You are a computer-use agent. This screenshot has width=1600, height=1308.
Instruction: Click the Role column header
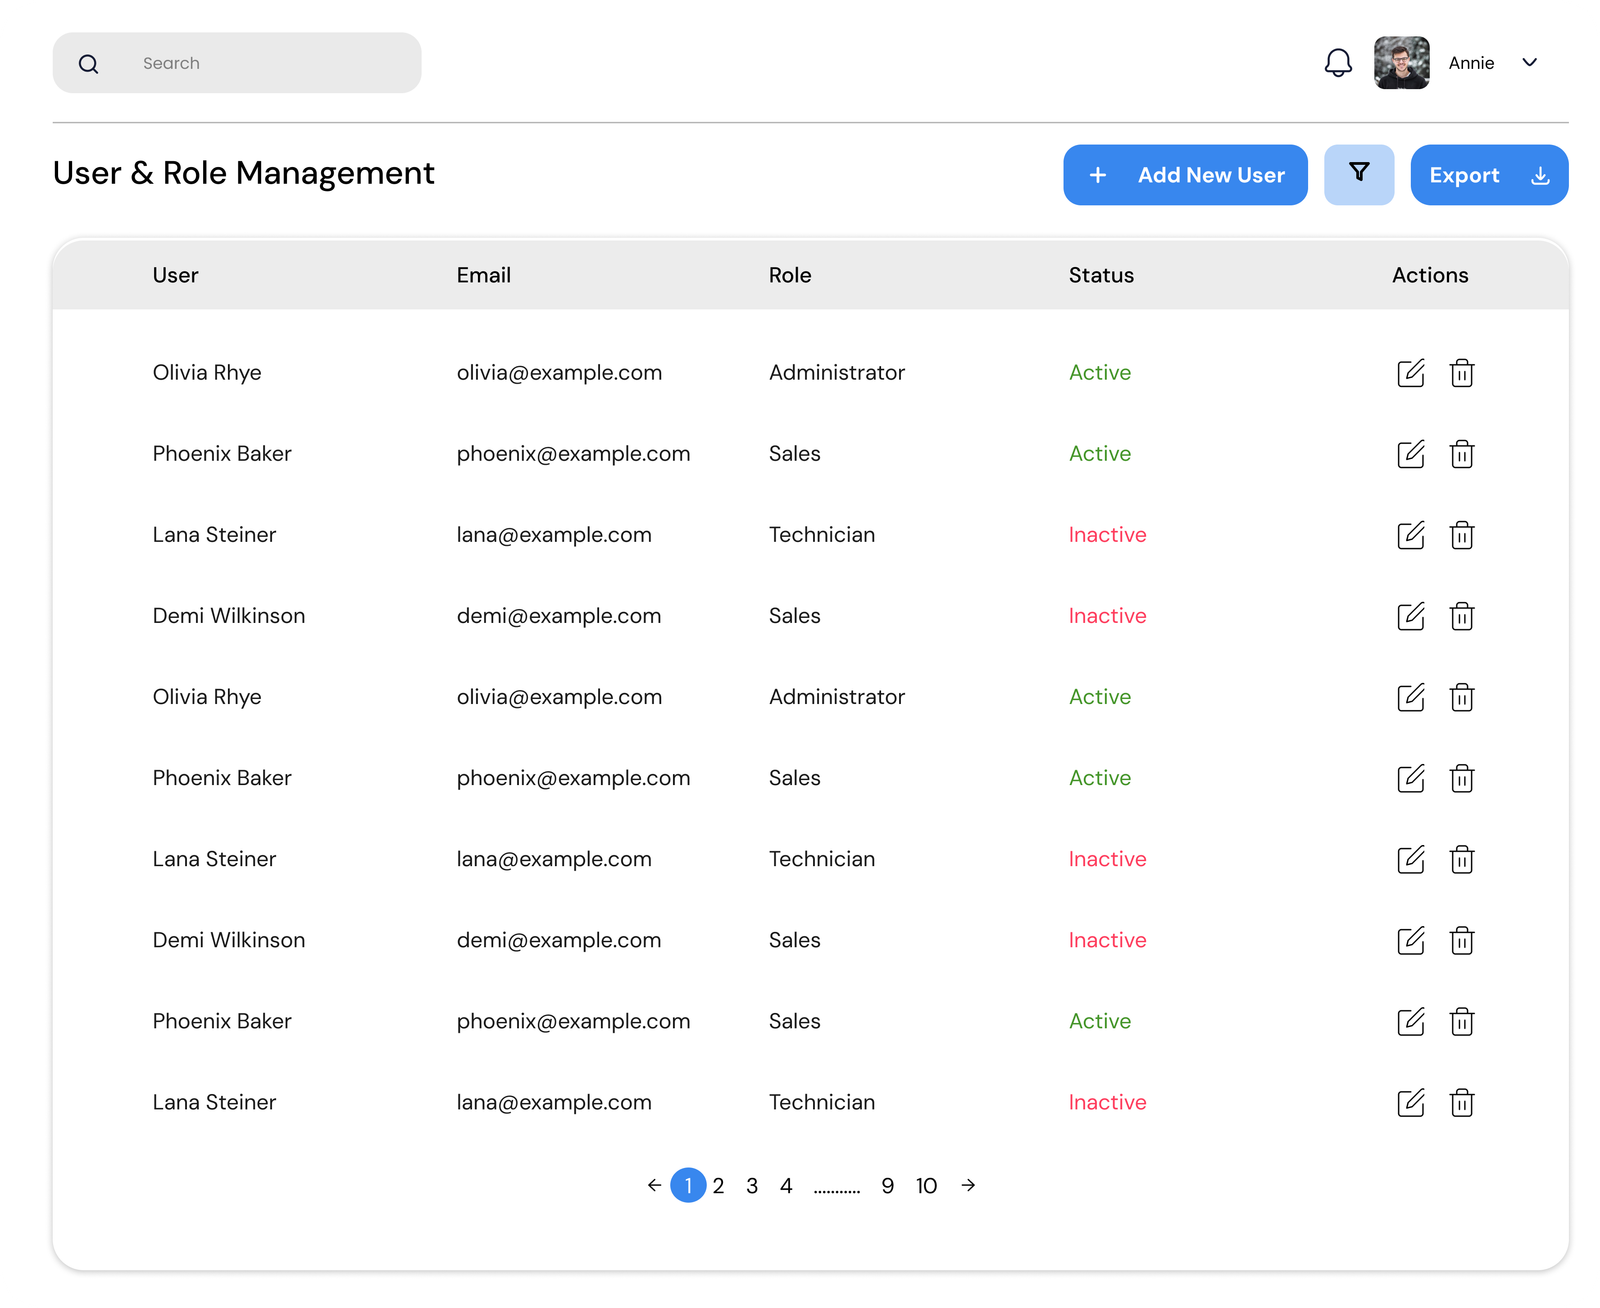[790, 275]
